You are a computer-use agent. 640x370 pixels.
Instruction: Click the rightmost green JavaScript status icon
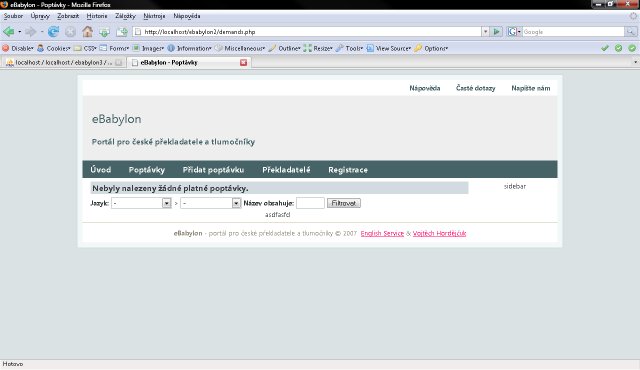point(632,48)
